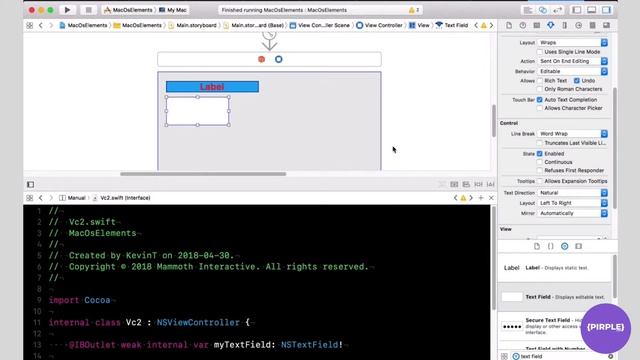Click the blue Label on the canvas
Screen dimensions: 640x360
click(x=212, y=87)
